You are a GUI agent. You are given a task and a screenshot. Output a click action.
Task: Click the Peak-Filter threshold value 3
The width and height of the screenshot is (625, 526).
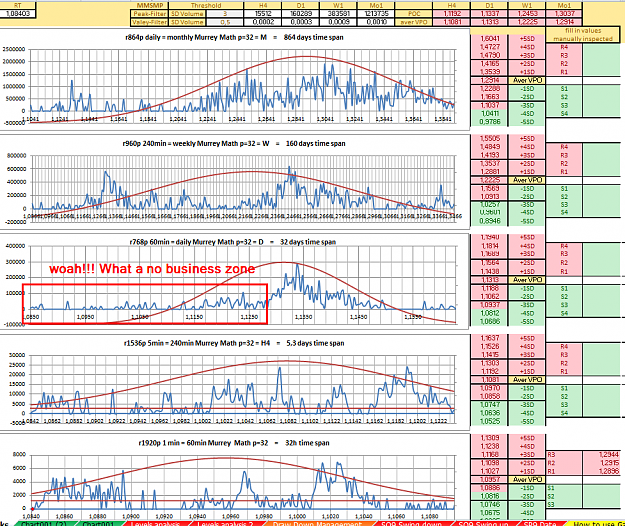tap(225, 14)
